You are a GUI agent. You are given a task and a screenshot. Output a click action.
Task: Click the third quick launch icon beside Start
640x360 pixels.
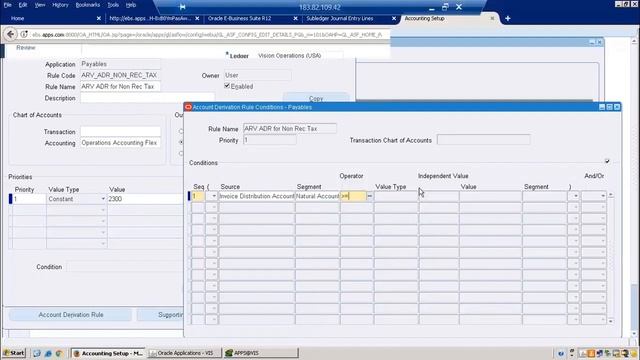[59, 353]
